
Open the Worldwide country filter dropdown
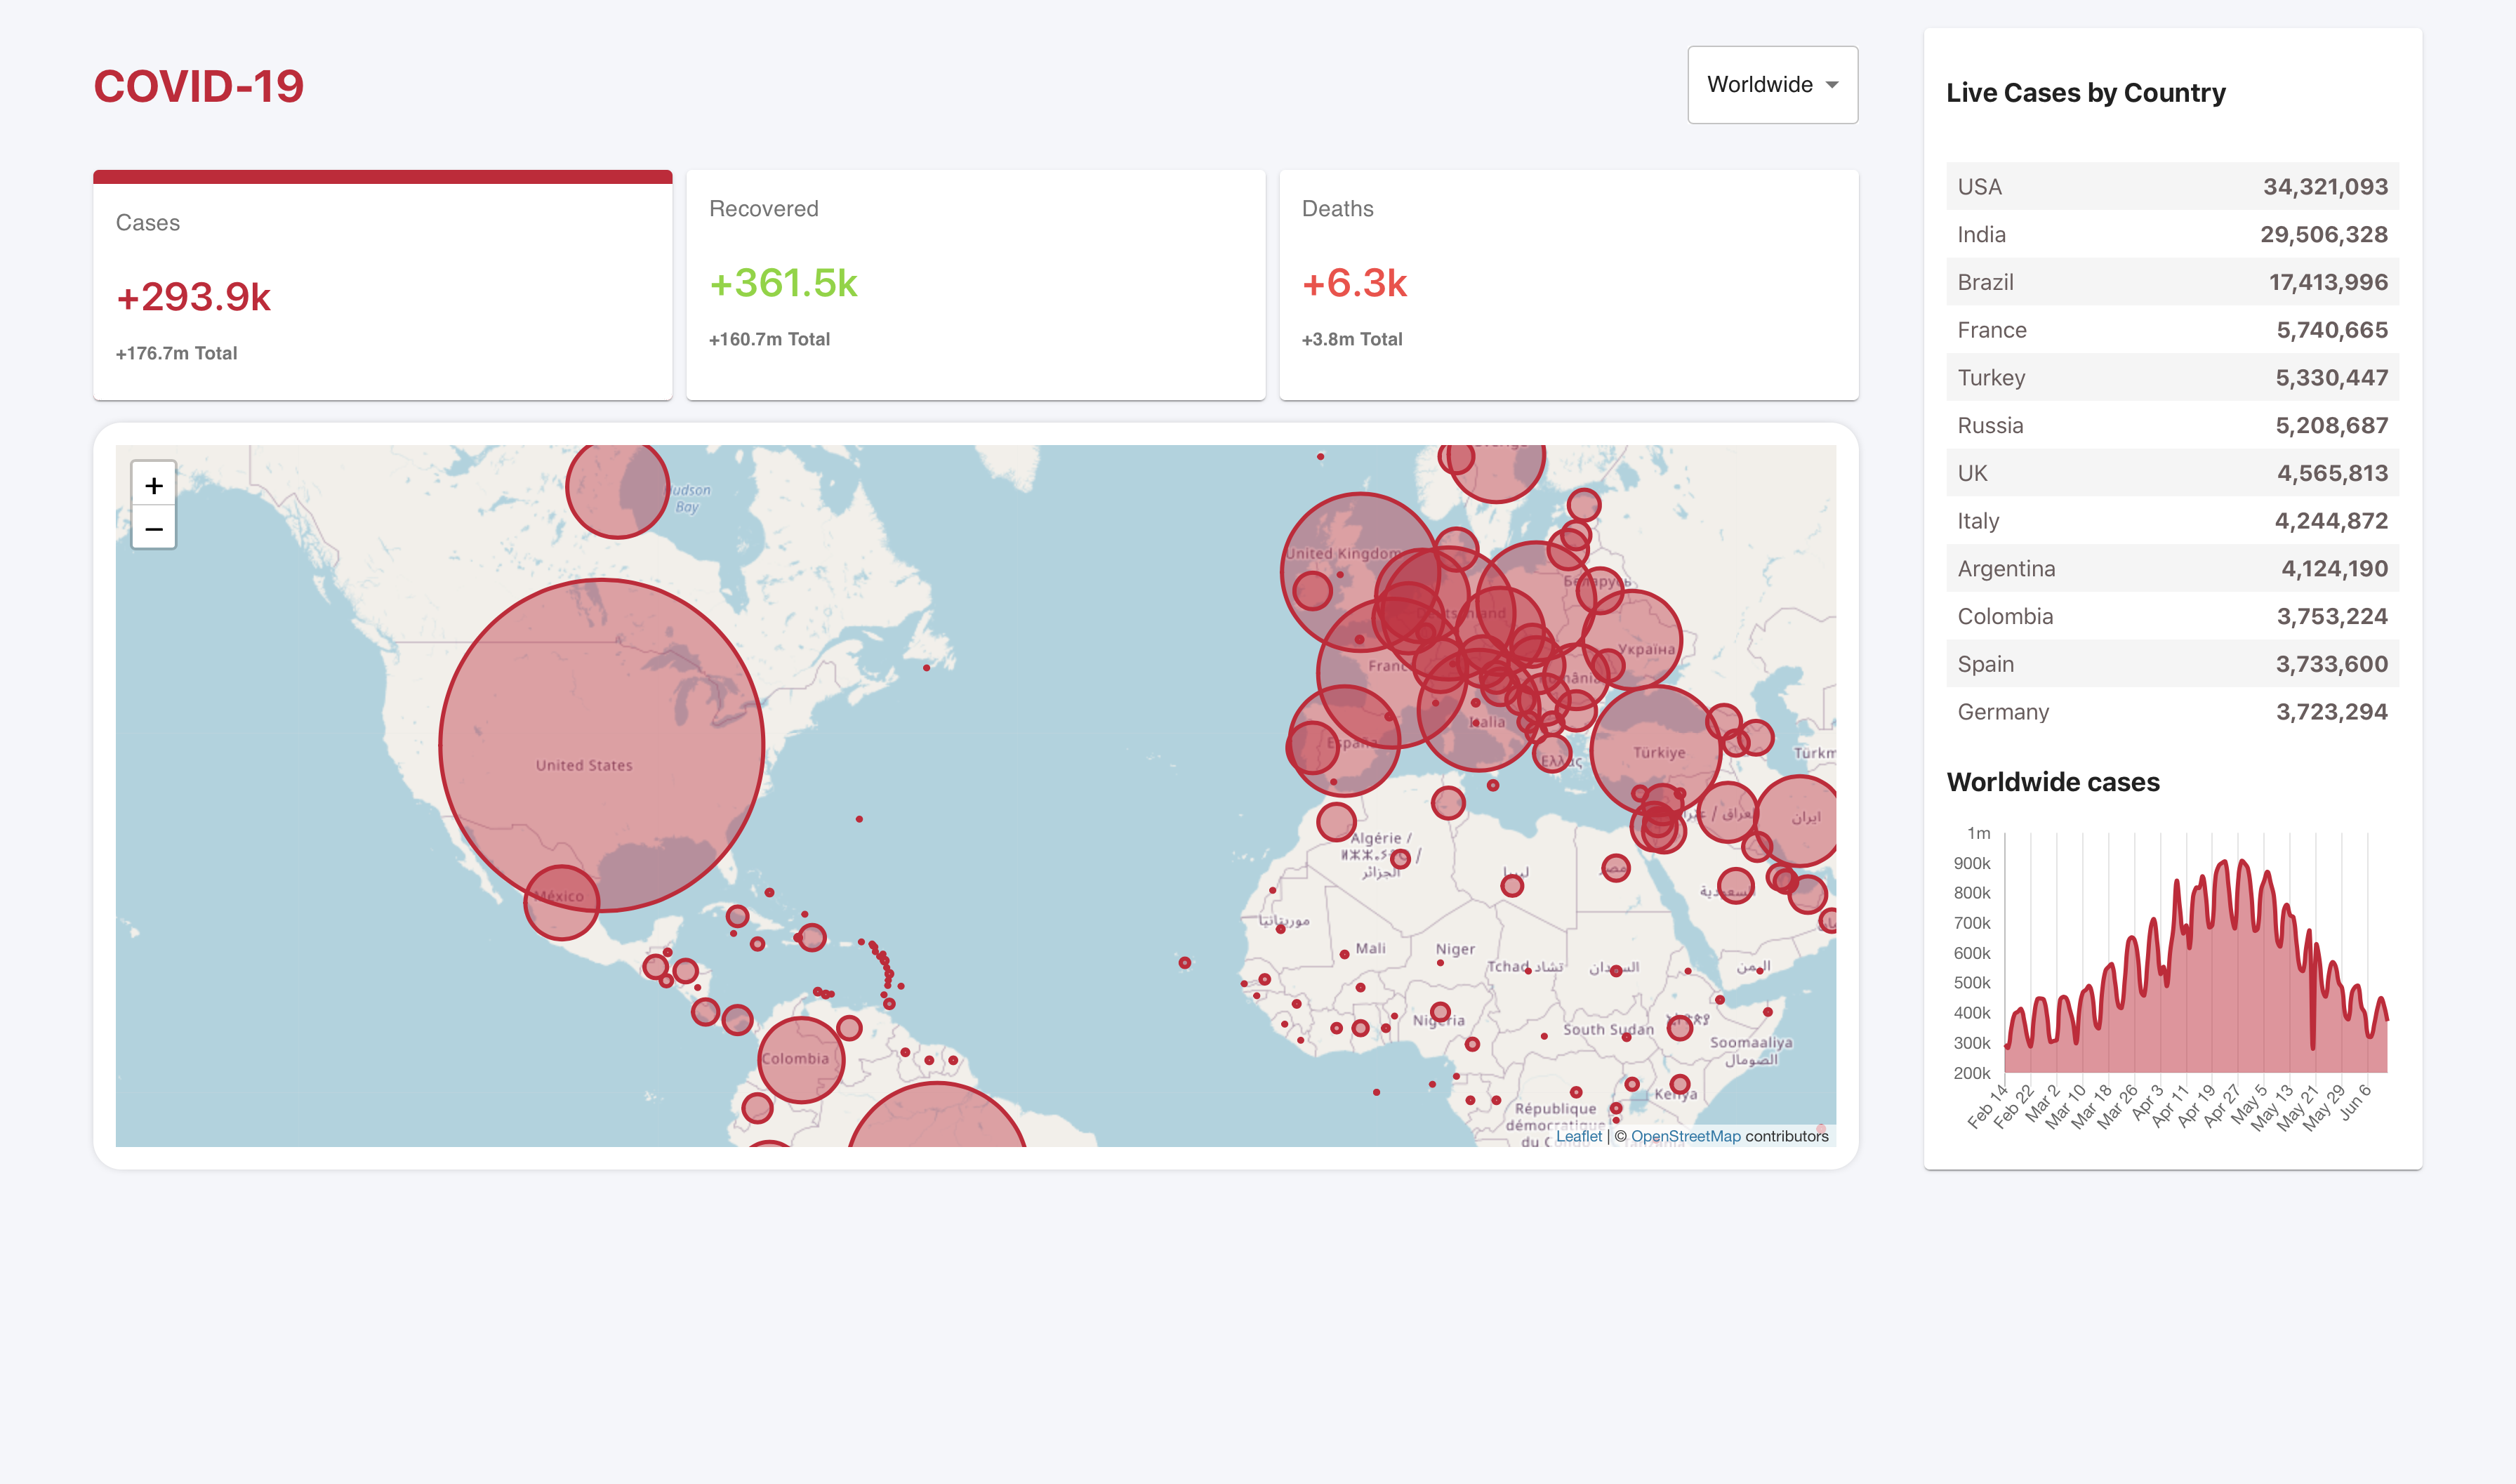click(1772, 83)
